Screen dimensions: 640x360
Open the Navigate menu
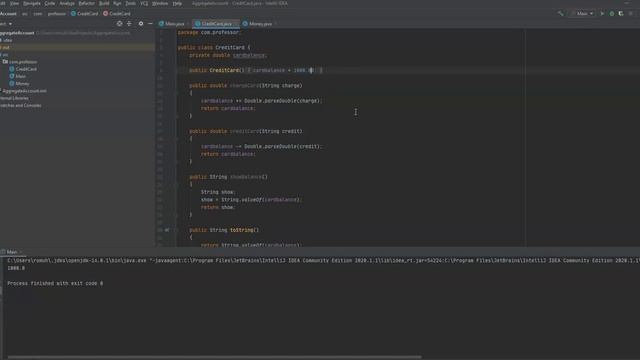(31, 3)
